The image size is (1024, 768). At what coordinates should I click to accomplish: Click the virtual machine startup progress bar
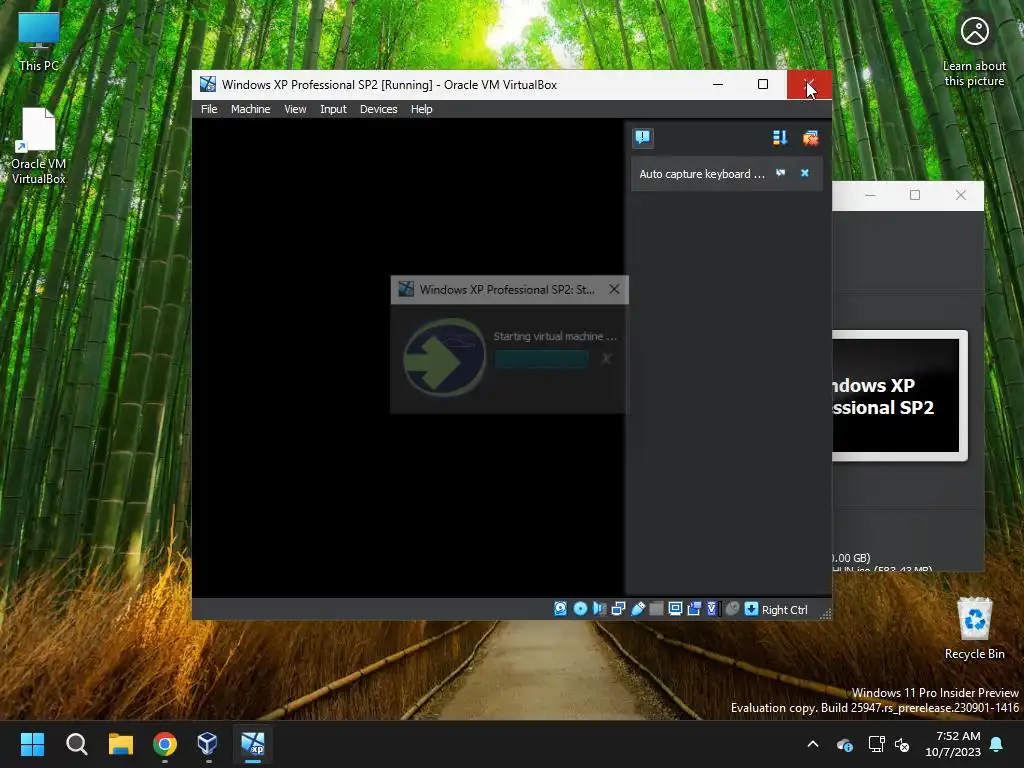click(x=541, y=359)
